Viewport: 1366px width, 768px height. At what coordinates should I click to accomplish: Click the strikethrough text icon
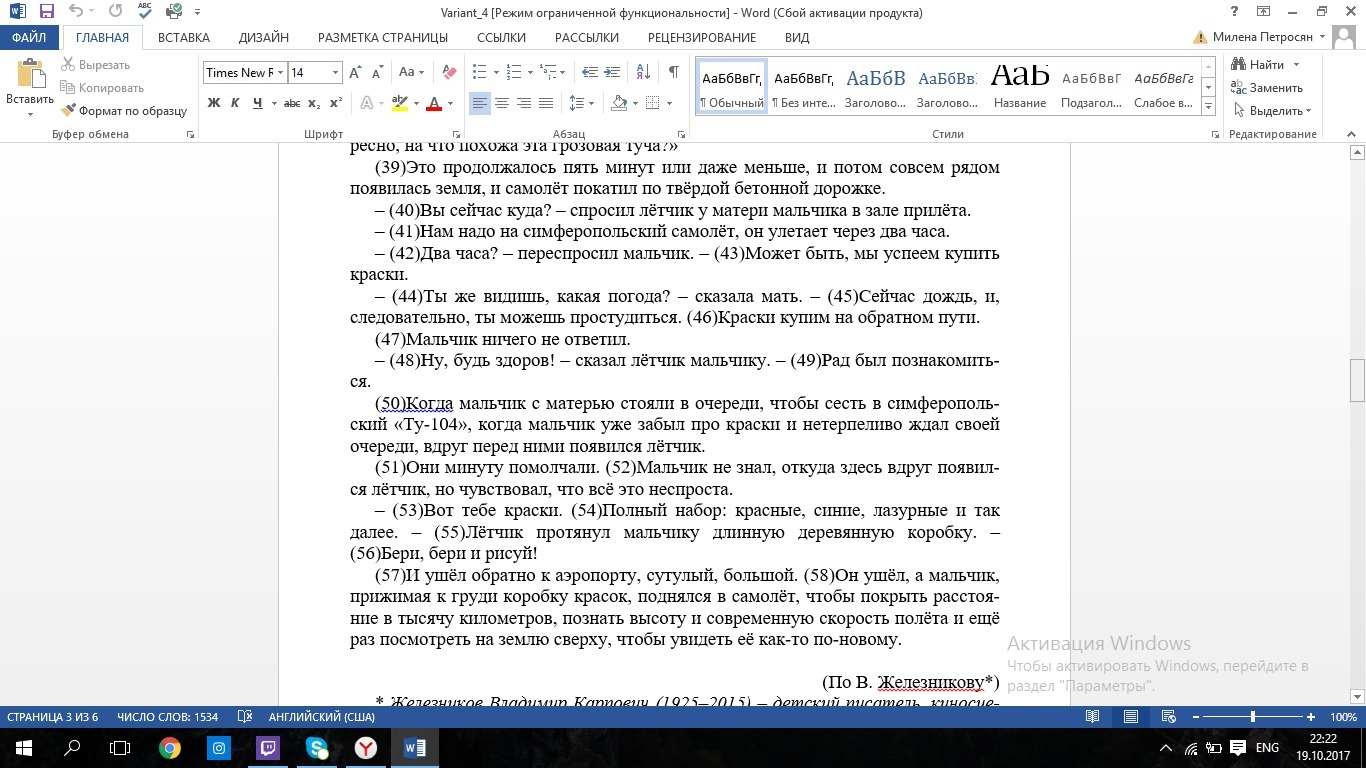click(292, 103)
